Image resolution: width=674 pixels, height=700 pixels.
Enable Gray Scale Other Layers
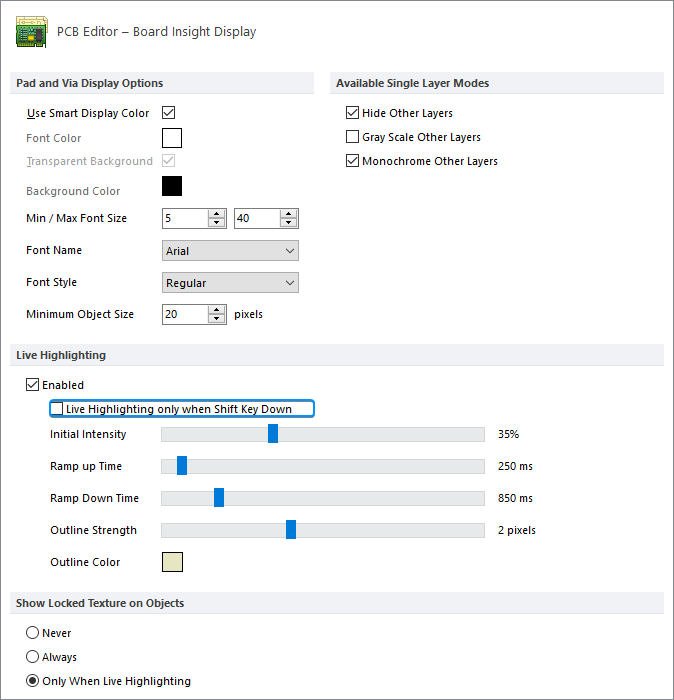pyautogui.click(x=352, y=137)
